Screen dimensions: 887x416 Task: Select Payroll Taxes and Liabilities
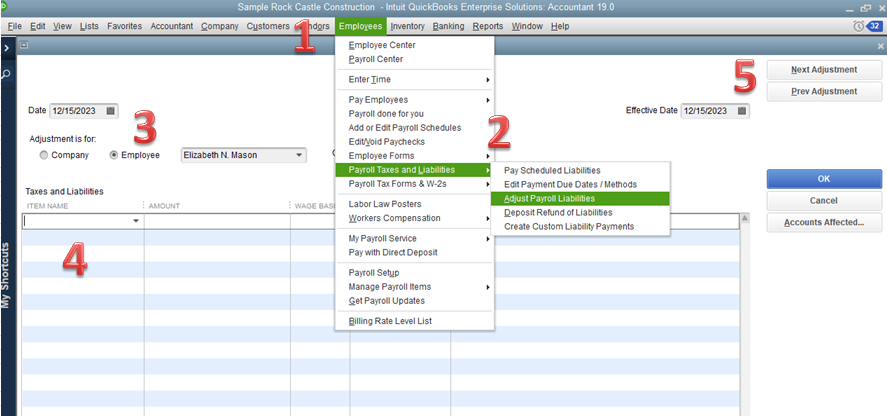coord(415,170)
